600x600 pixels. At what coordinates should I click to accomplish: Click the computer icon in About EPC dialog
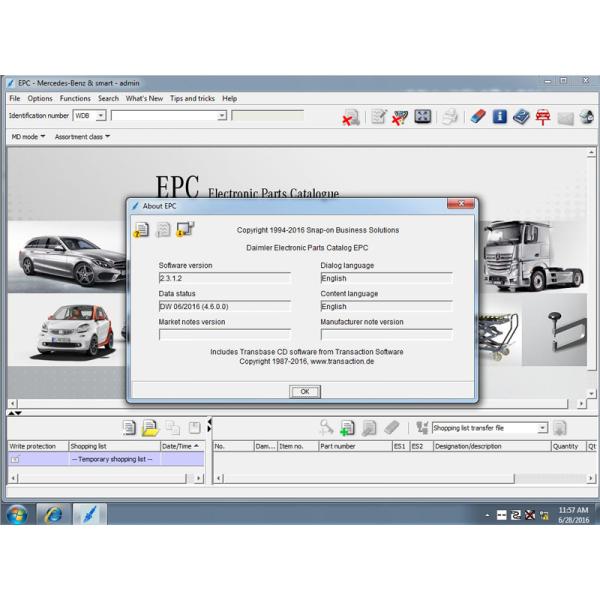[185, 230]
